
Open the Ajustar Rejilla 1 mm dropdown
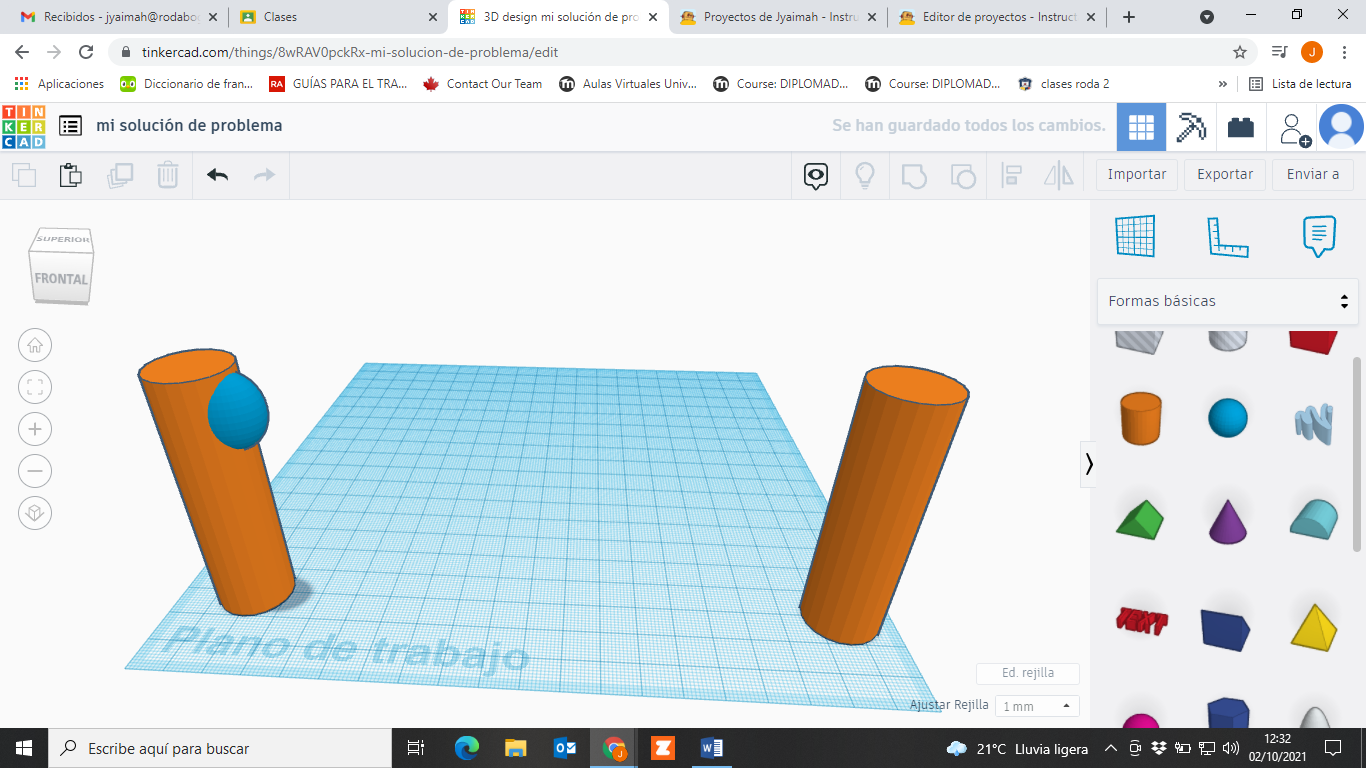tap(1037, 706)
